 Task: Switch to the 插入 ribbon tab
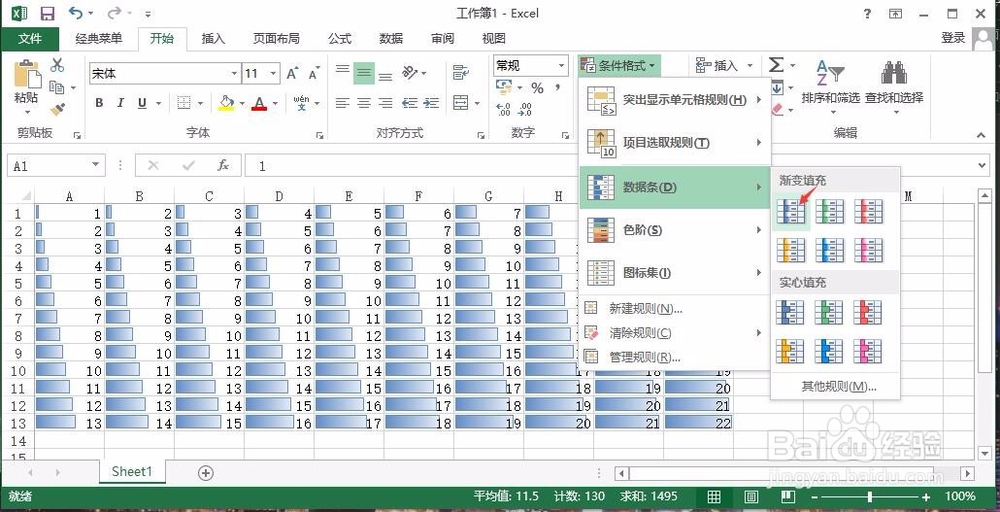click(213, 39)
